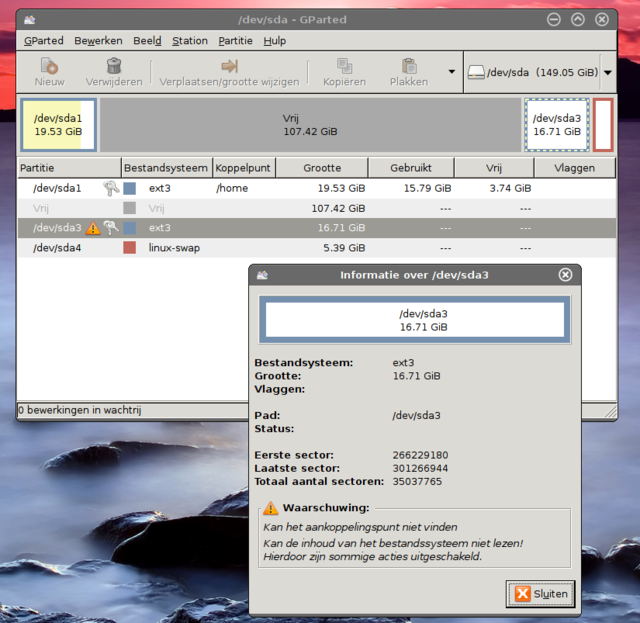640x623 pixels.
Task: Click the Verwijderen trash icon
Action: pos(114,66)
